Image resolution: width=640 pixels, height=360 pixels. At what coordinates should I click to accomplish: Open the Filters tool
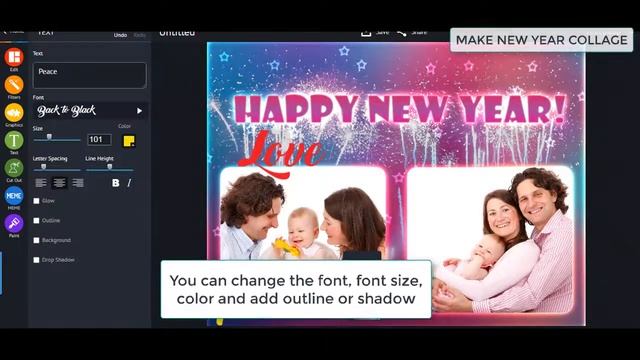(x=14, y=85)
